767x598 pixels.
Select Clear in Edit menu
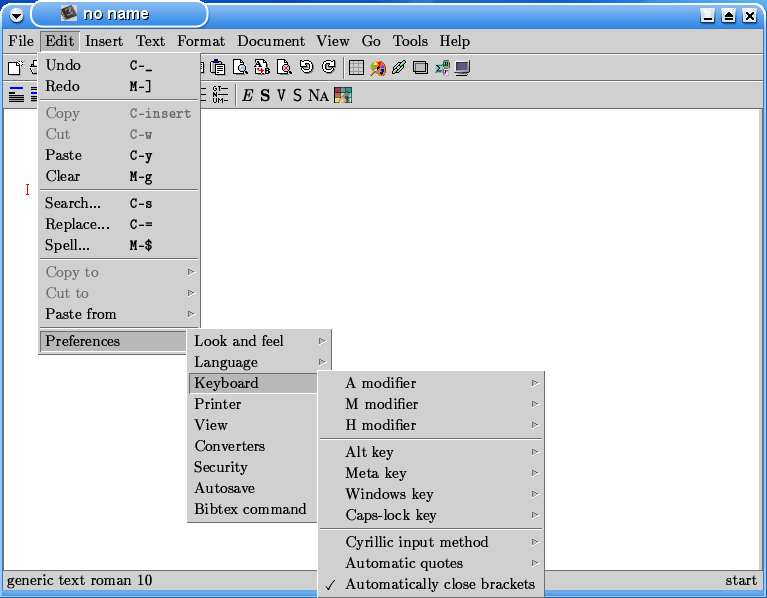[119, 176]
